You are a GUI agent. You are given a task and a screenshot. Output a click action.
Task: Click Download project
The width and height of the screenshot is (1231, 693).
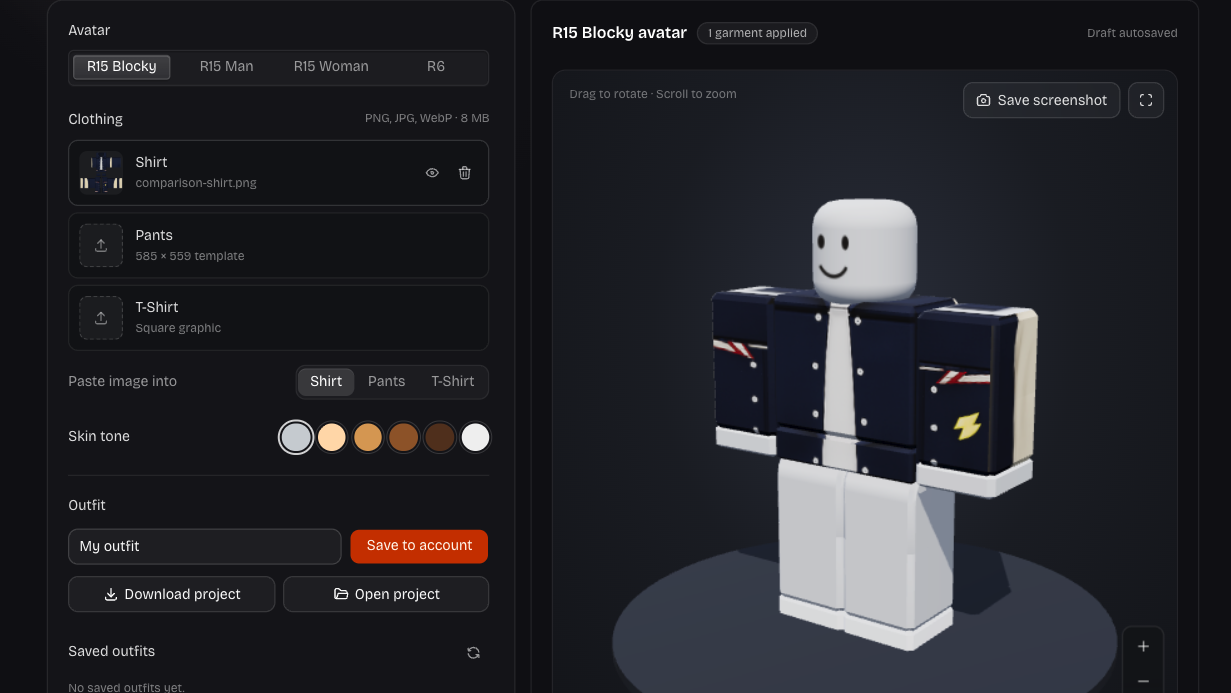click(x=172, y=594)
